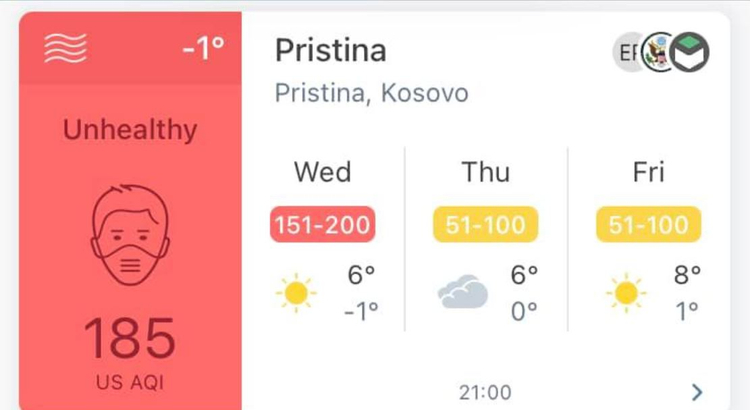This screenshot has width=750, height=410.
Task: Click Thursday's yellow 51-100 AQI badge
Action: click(485, 224)
